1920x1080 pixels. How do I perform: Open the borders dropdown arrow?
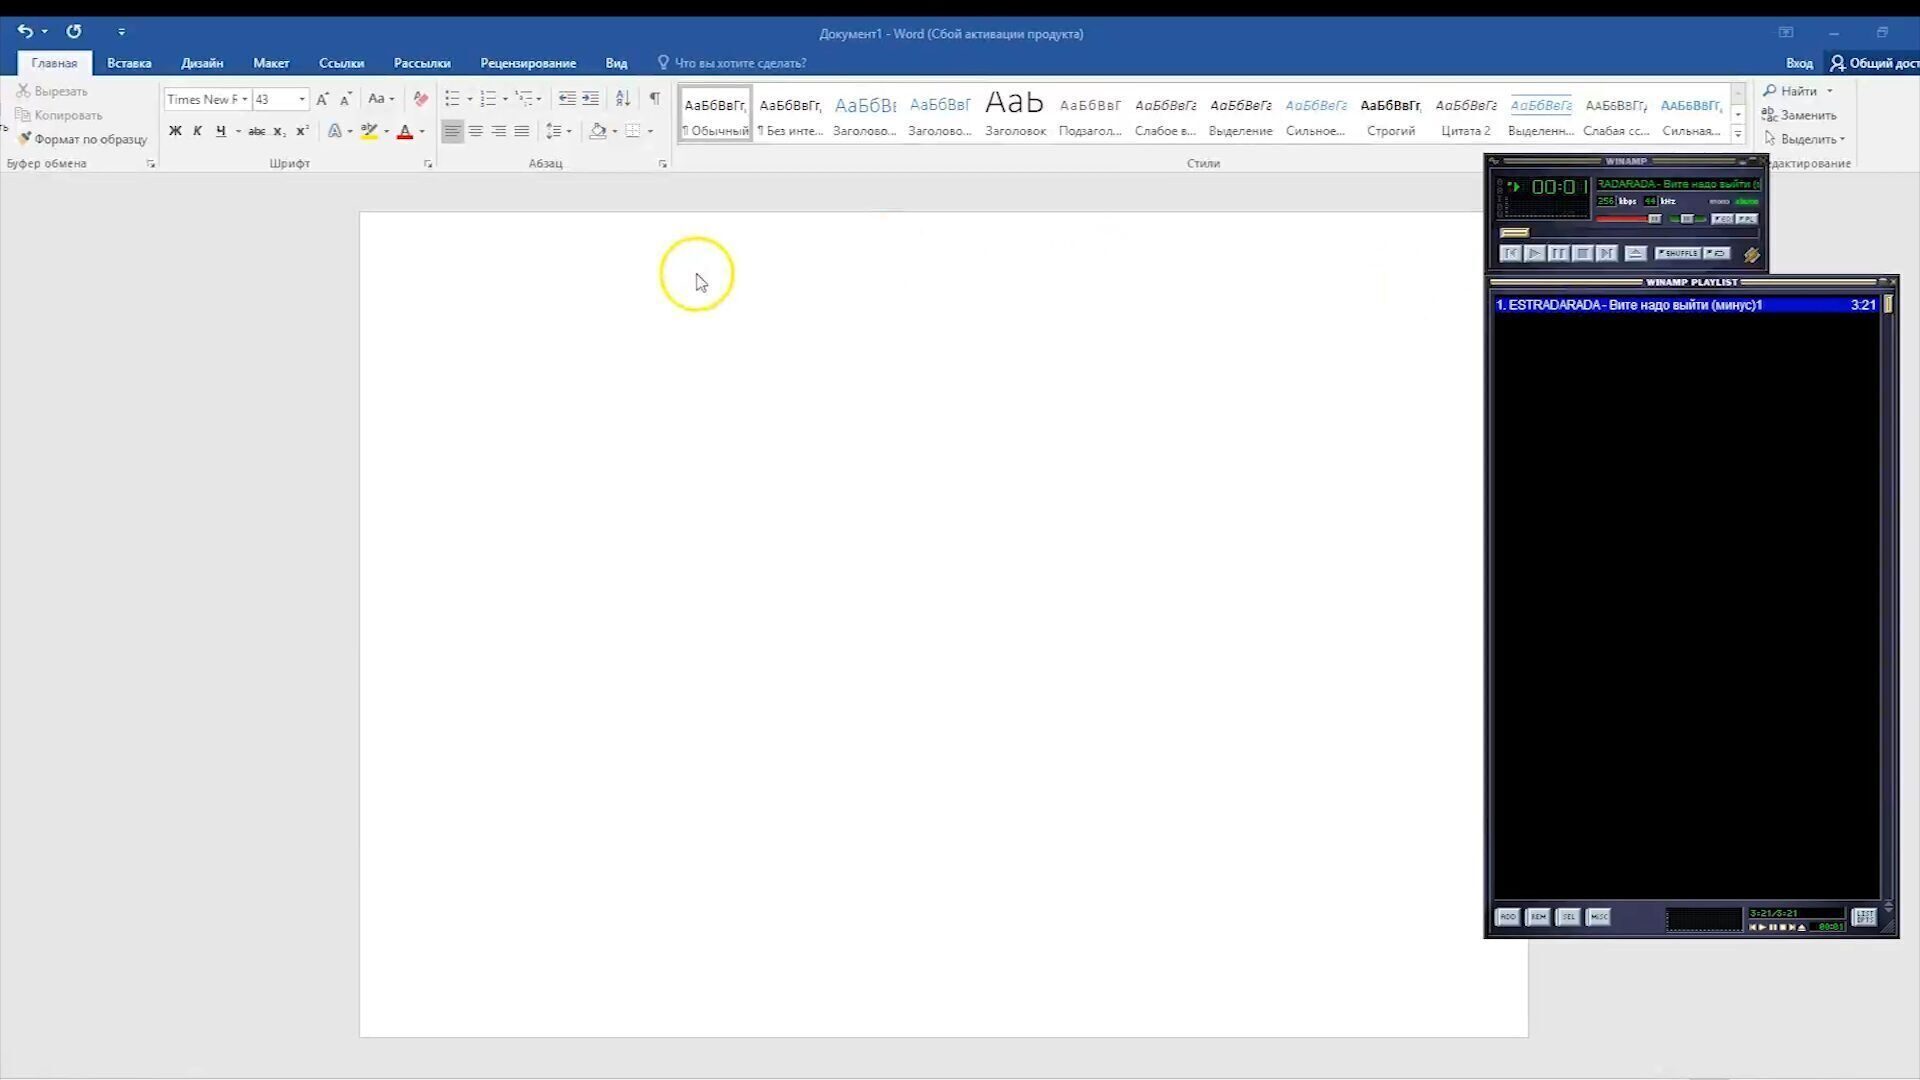click(650, 131)
